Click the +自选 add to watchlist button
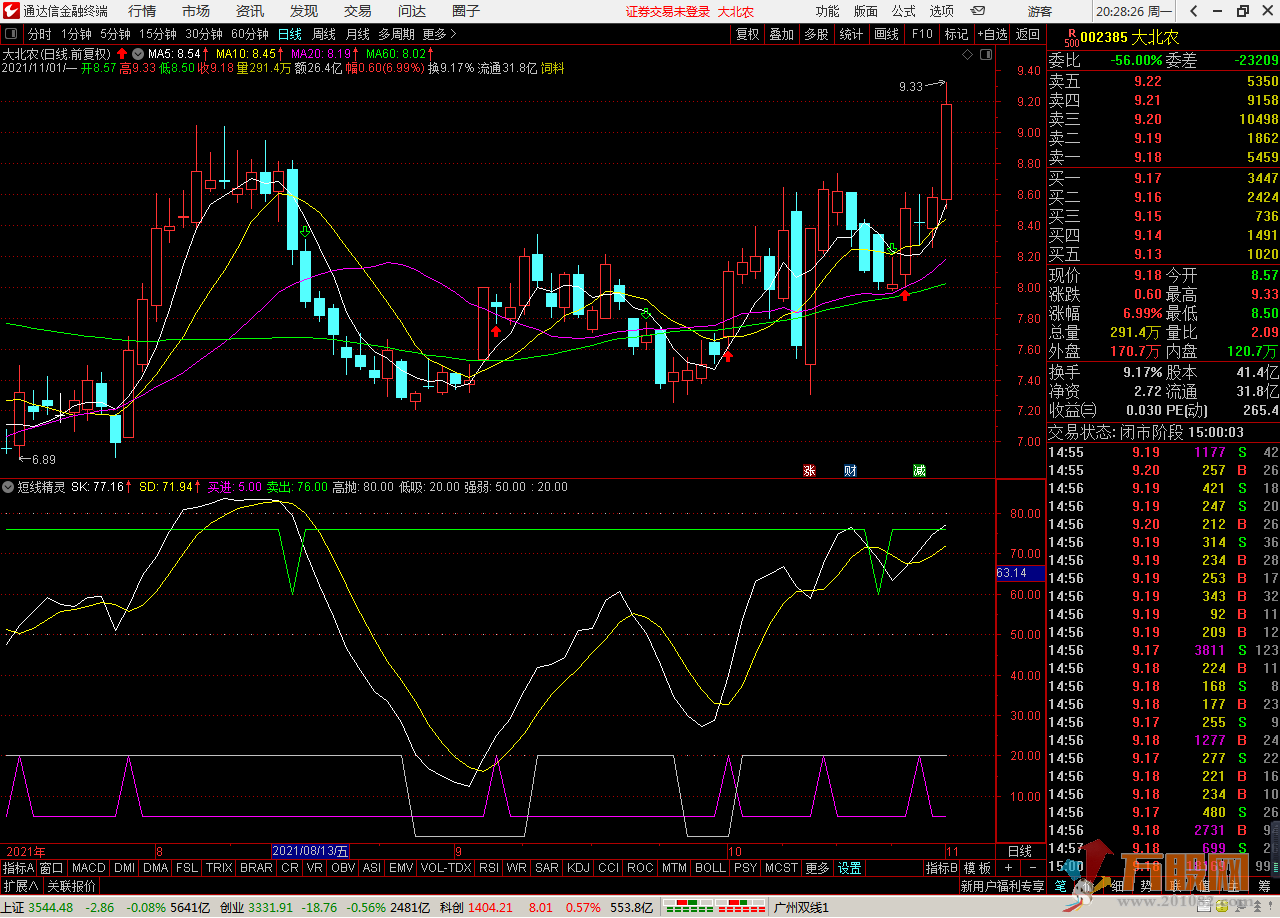Screen dimensions: 1280x918 pyautogui.click(x=992, y=34)
